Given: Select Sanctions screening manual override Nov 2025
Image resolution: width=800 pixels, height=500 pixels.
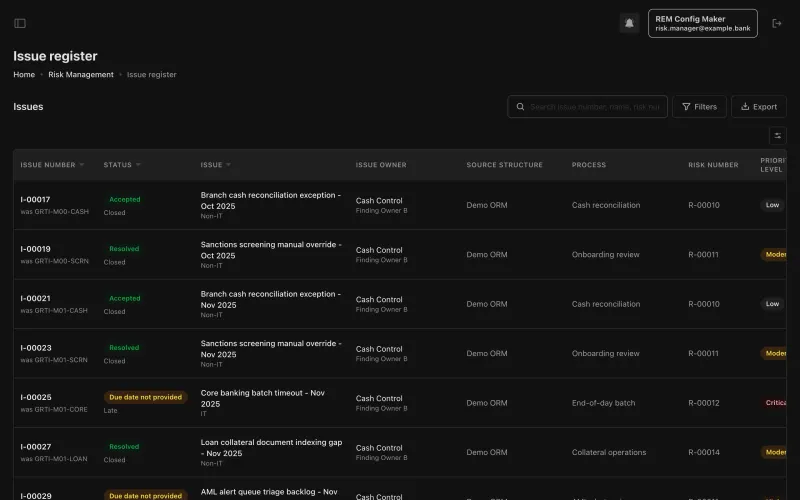Looking at the screenshot, I should pyautogui.click(x=271, y=349).
